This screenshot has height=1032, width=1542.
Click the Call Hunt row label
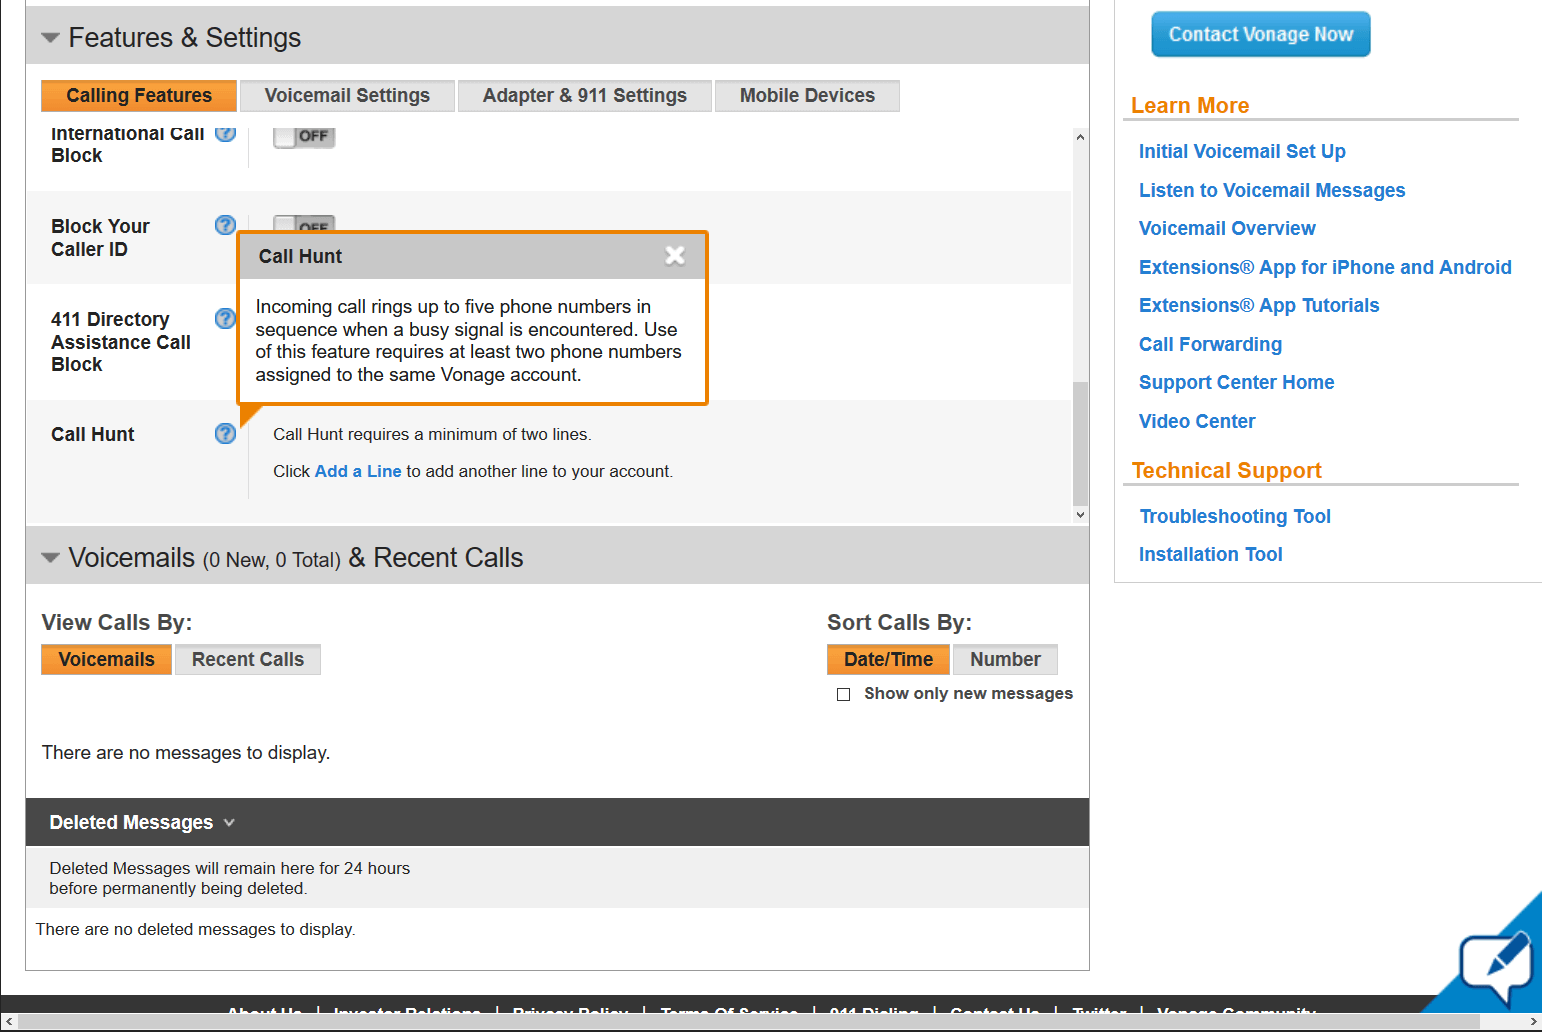coord(93,434)
